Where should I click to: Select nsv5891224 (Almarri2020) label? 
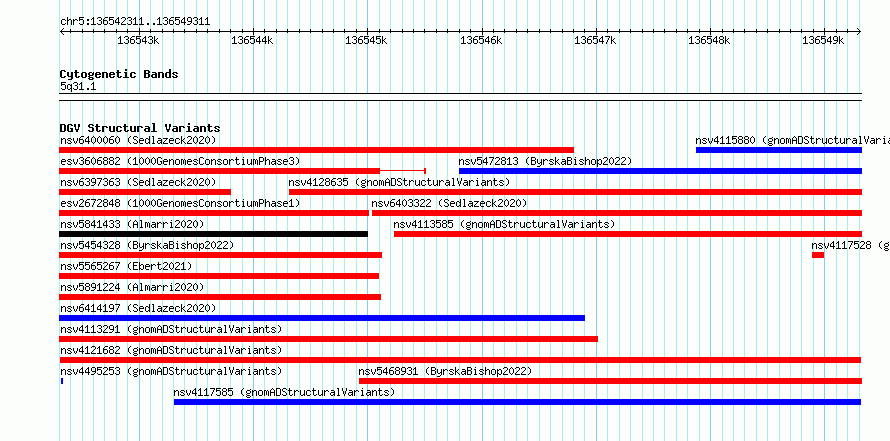click(x=132, y=287)
